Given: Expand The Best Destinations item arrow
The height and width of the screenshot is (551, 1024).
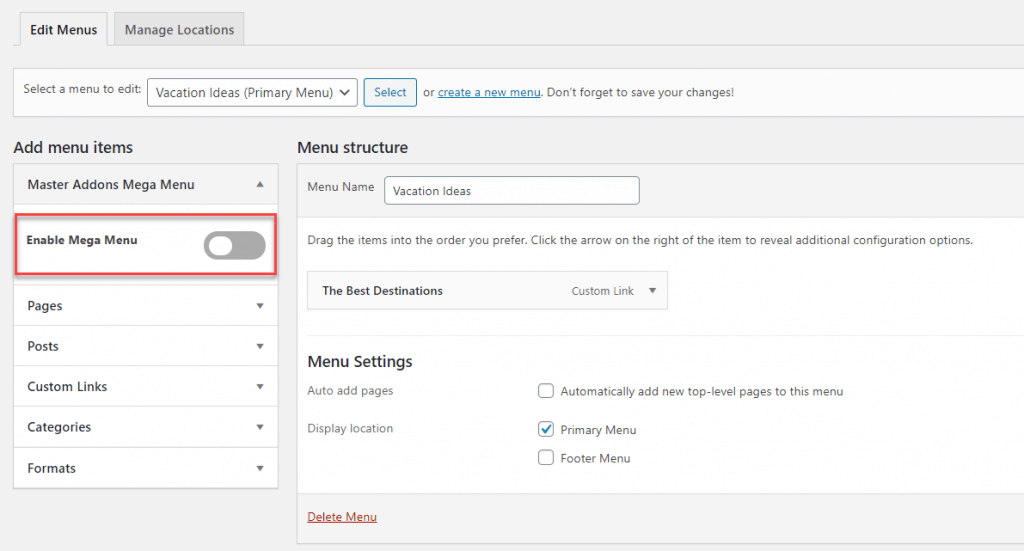Looking at the screenshot, I should pos(652,291).
